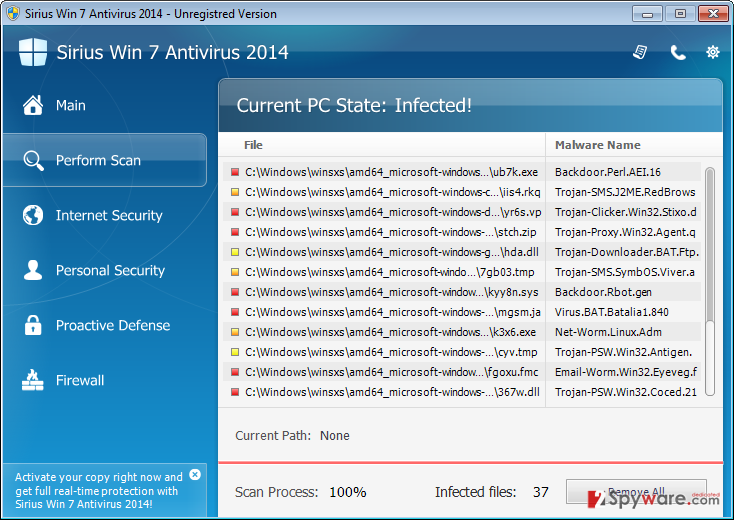Image resolution: width=734 pixels, height=520 pixels.
Task: Select the mgsm.ja file path row
Action: click(x=393, y=312)
